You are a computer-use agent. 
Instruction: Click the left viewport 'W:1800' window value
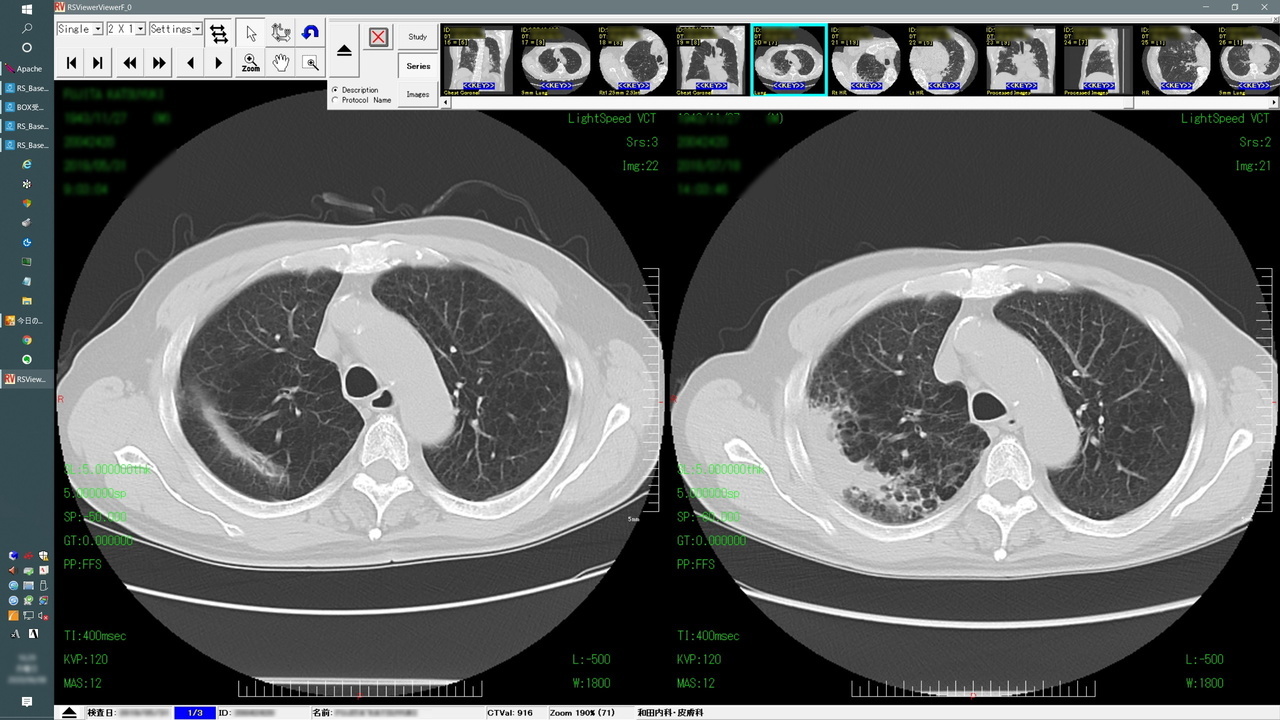tap(591, 683)
